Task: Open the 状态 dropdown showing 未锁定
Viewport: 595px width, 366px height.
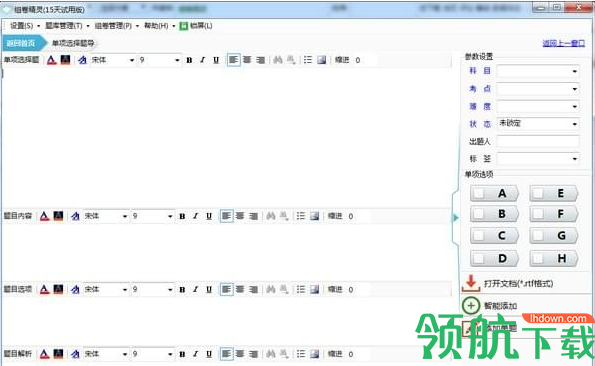Action: click(575, 124)
